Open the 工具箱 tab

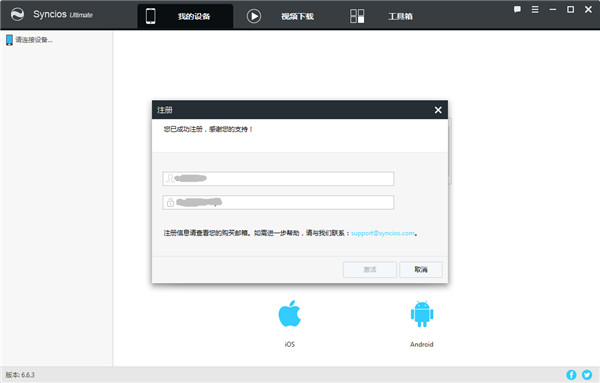click(x=400, y=16)
